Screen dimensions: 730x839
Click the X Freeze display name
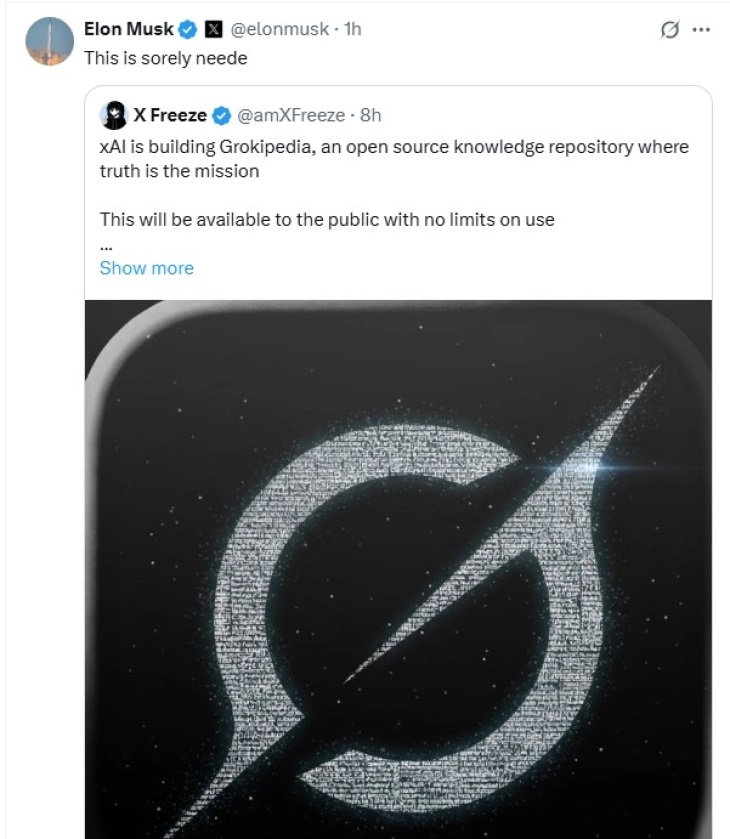pyautogui.click(x=170, y=116)
